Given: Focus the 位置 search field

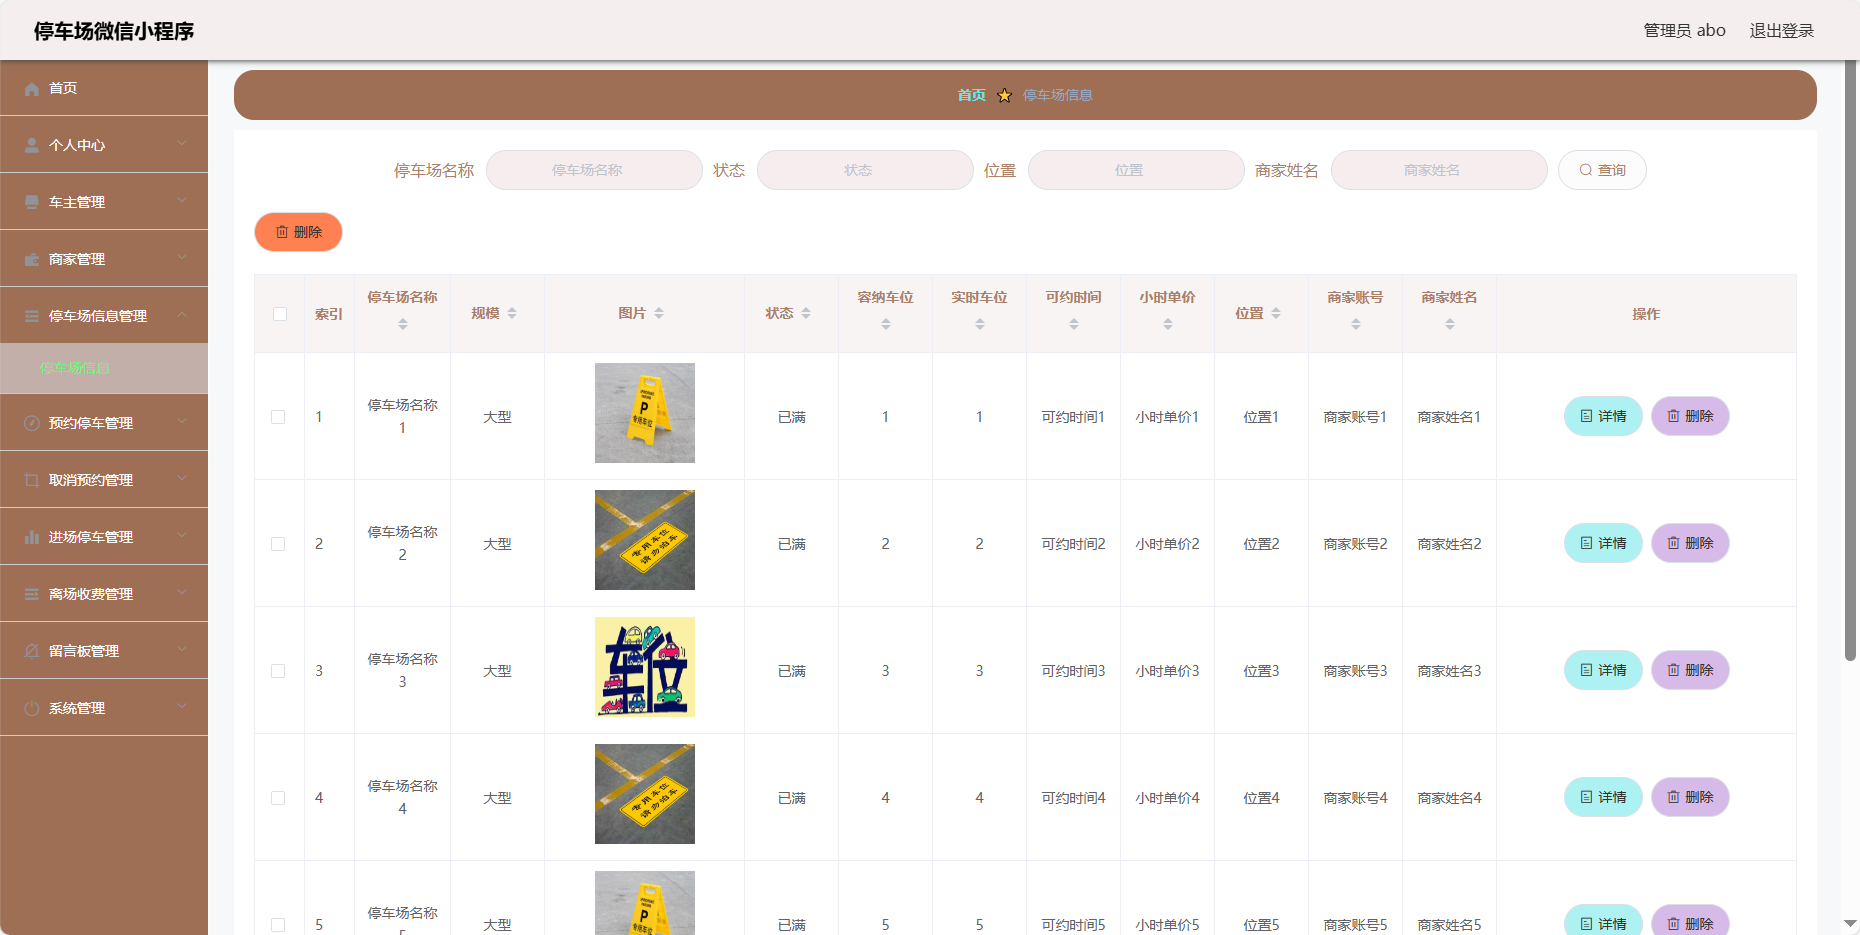Looking at the screenshot, I should (x=1136, y=170).
